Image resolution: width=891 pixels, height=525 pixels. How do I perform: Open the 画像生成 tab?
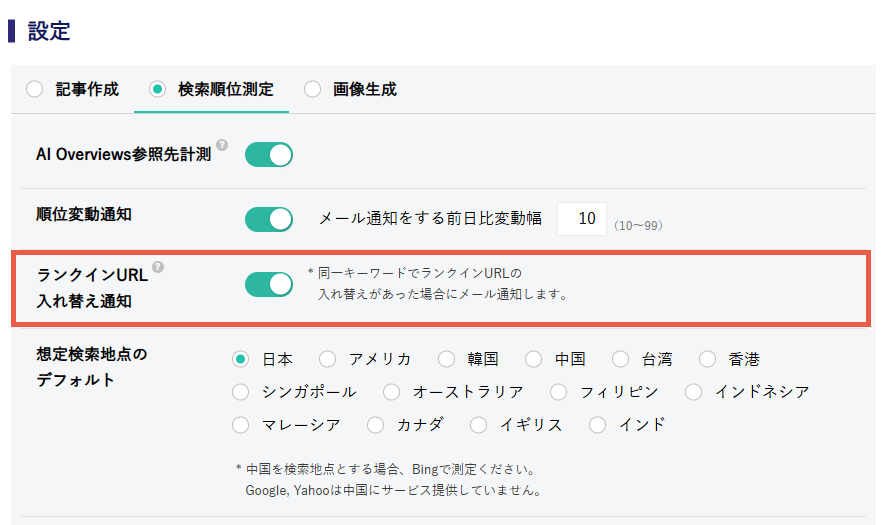click(x=350, y=89)
